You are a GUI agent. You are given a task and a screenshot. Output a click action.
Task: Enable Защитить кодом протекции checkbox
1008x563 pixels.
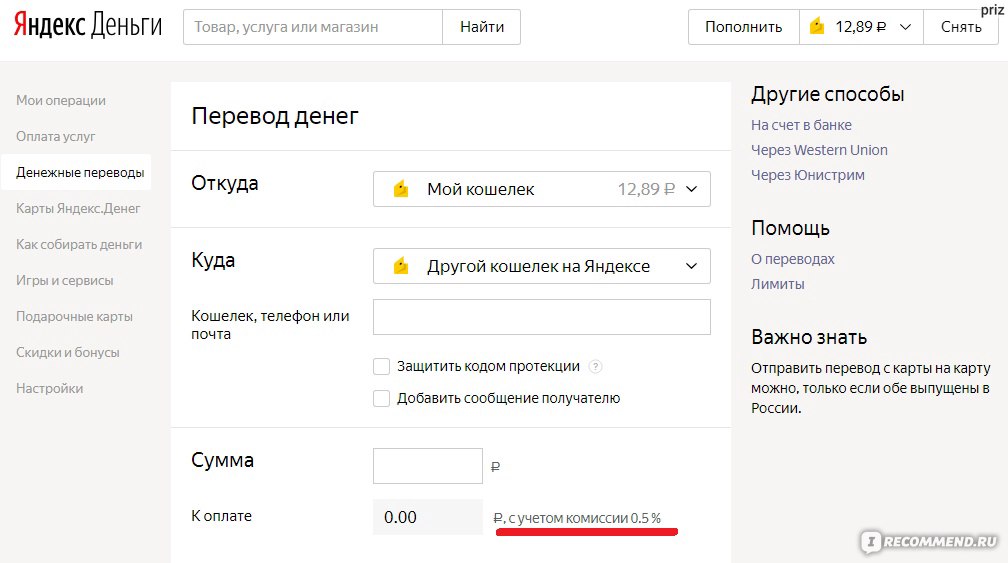pos(381,366)
